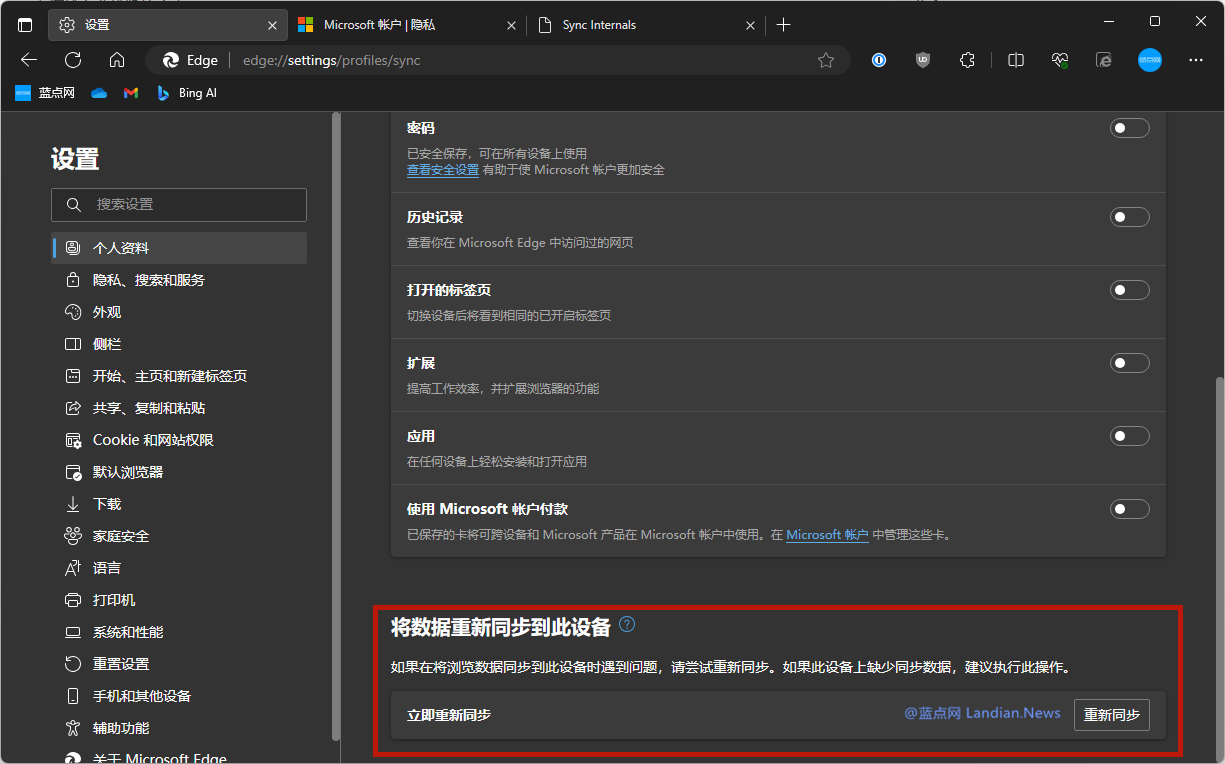Open the split screen icon in toolbar
Screen dimensions: 1225x764
(1015, 60)
